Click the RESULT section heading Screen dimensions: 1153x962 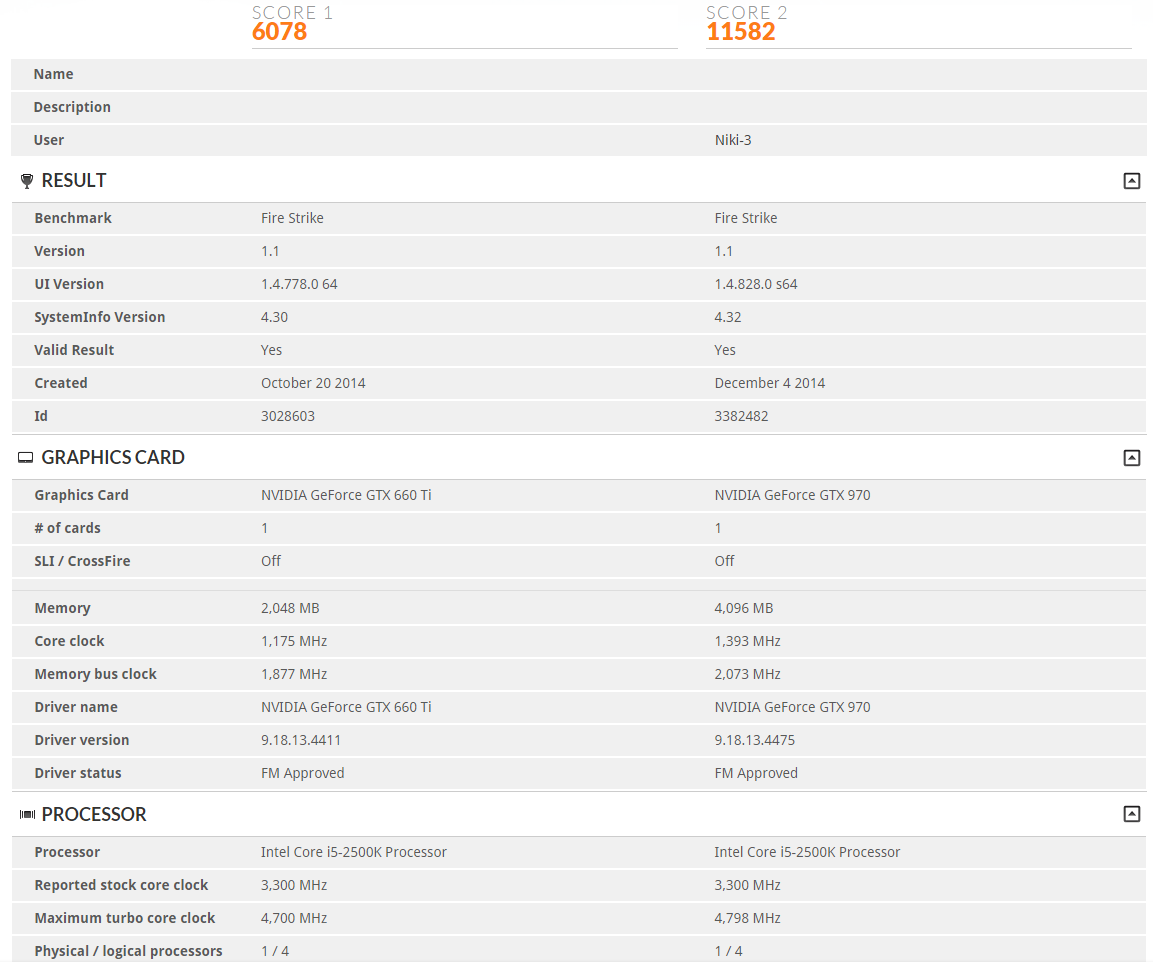[74, 180]
